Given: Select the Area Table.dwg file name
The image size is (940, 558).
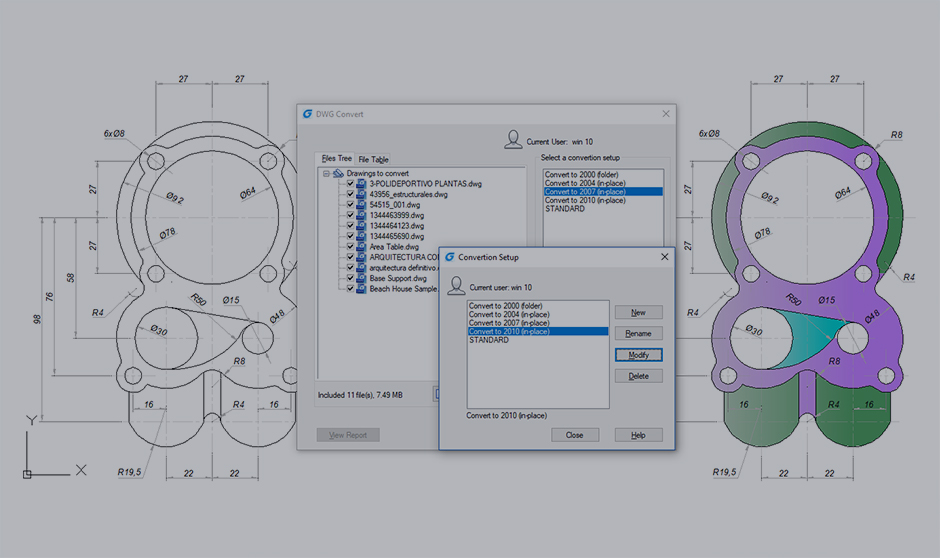Looking at the screenshot, I should [x=394, y=247].
